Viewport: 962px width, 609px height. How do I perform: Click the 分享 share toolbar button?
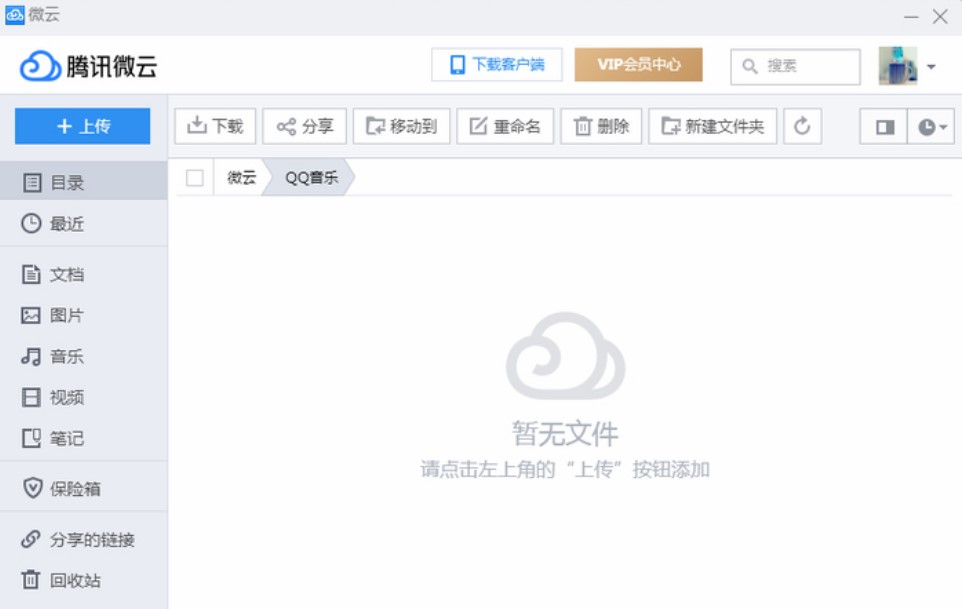pyautogui.click(x=304, y=126)
